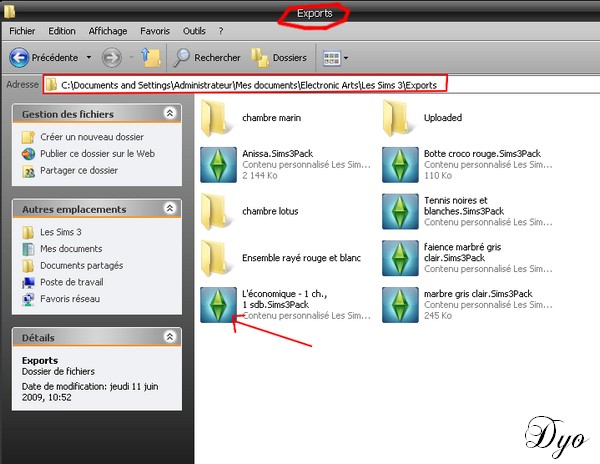
Task: Go to Les Sims 3 location link
Action: tap(61, 232)
